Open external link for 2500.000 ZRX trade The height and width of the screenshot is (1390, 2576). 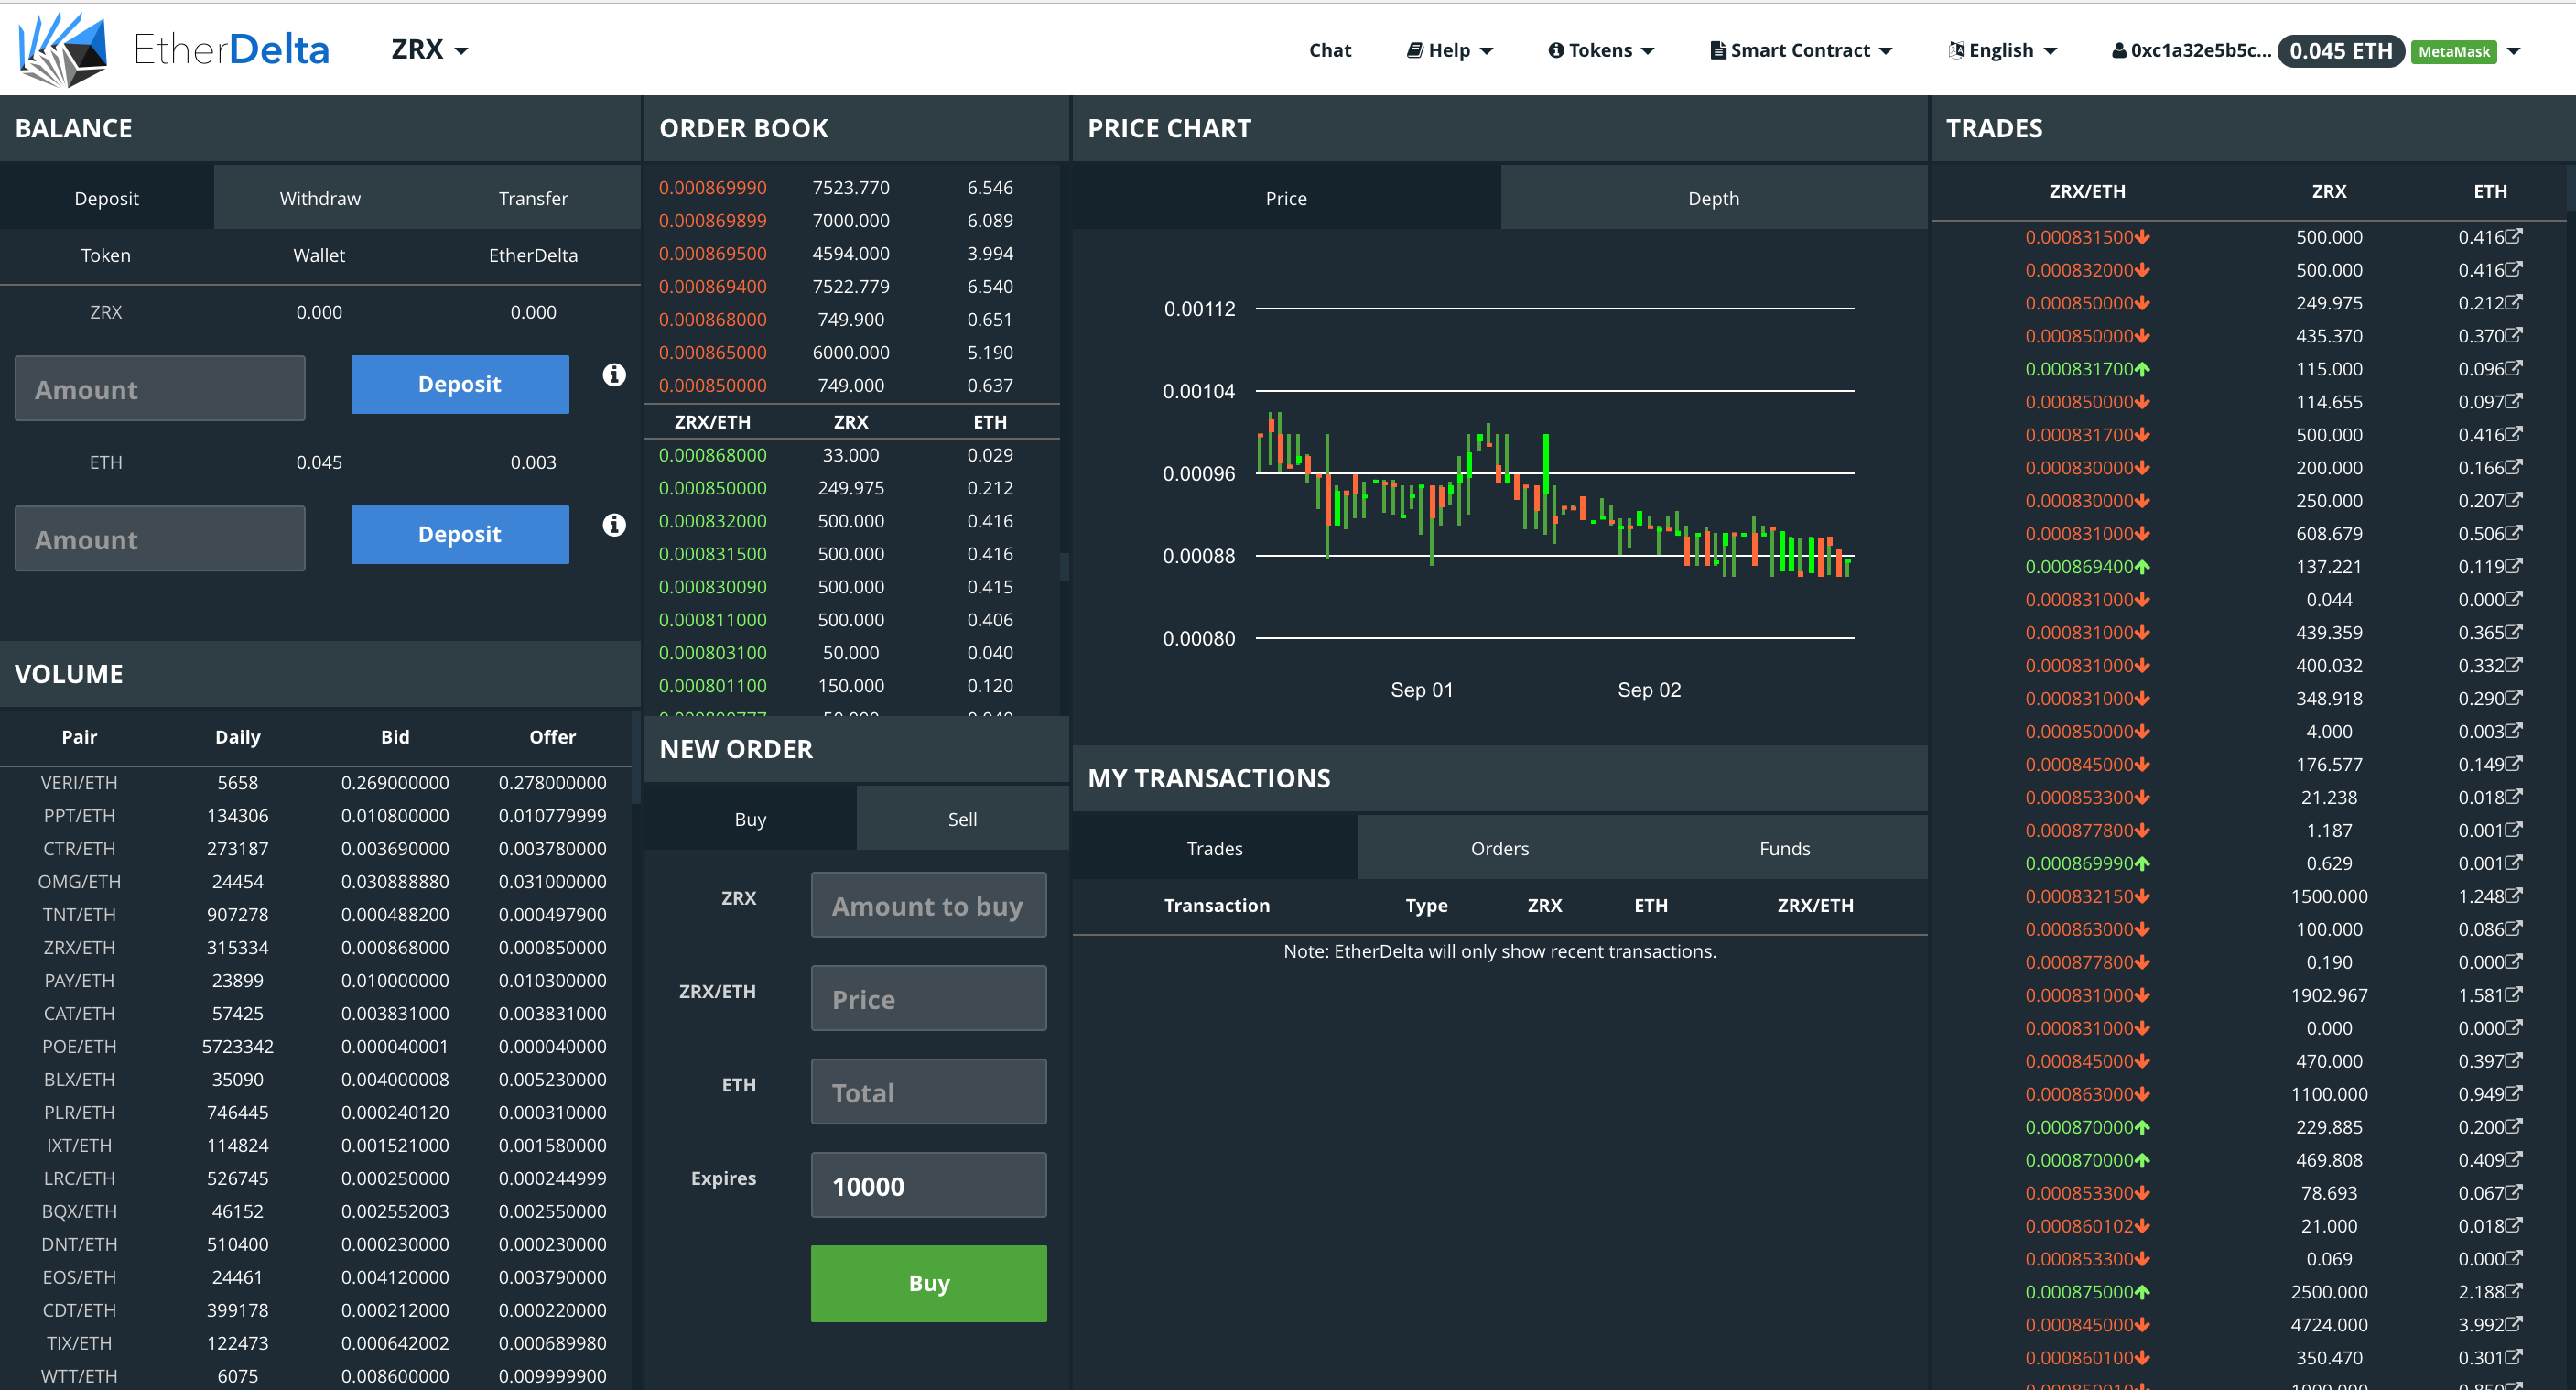(2514, 1290)
